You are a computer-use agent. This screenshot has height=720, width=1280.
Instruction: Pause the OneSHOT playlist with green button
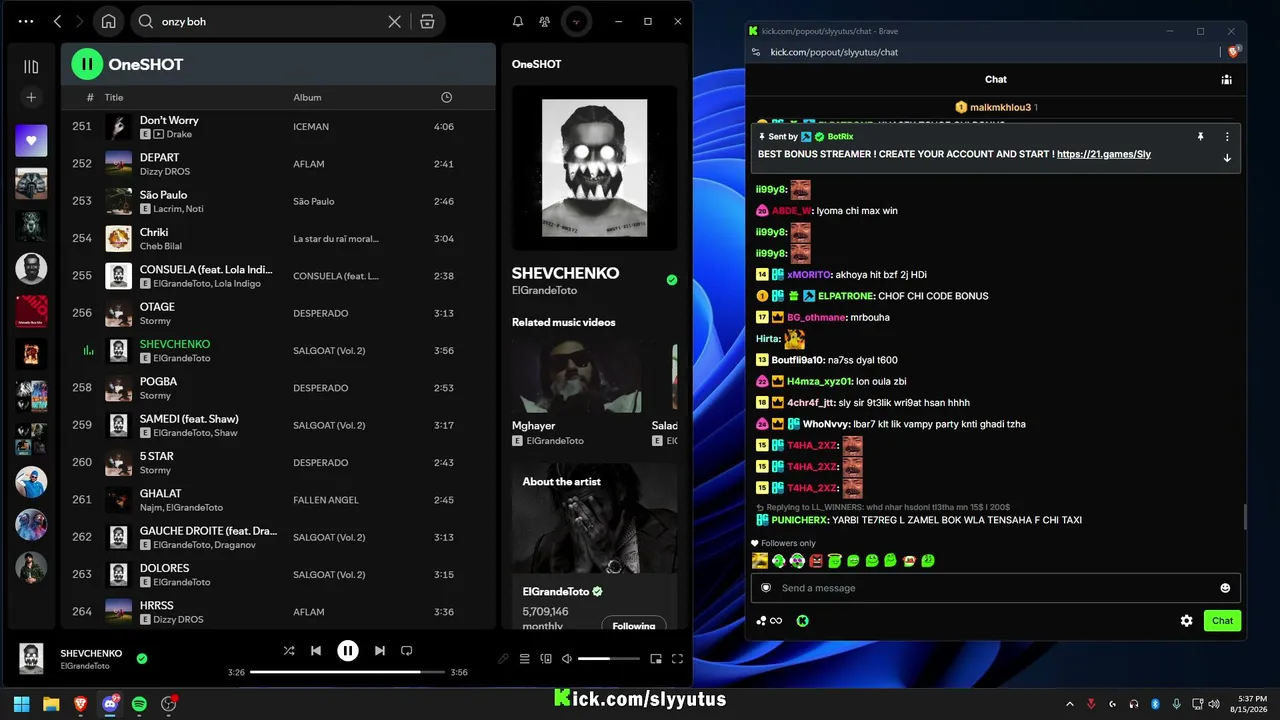tap(87, 64)
